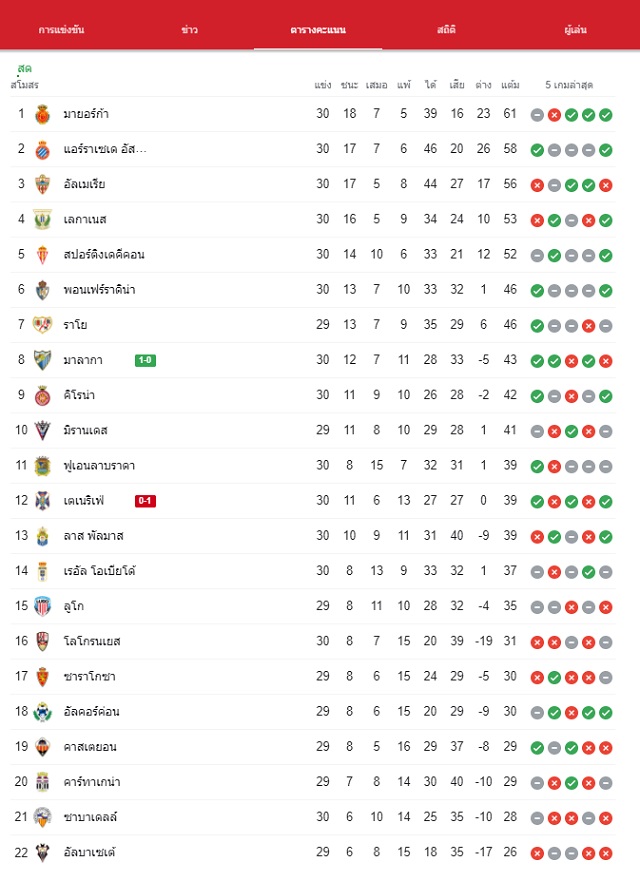Click the Málaga crest in row 8

(x=43, y=360)
